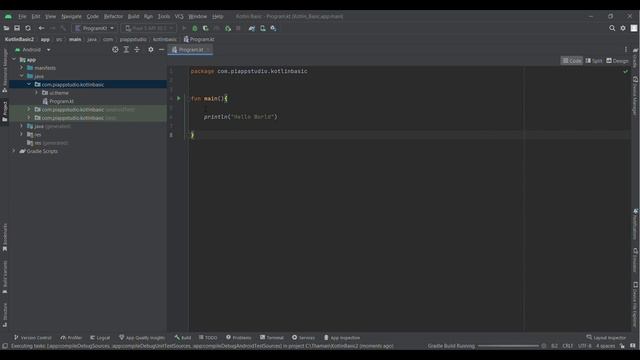The image size is (640, 360).
Task: Open the Refactor menu
Action: click(113, 16)
